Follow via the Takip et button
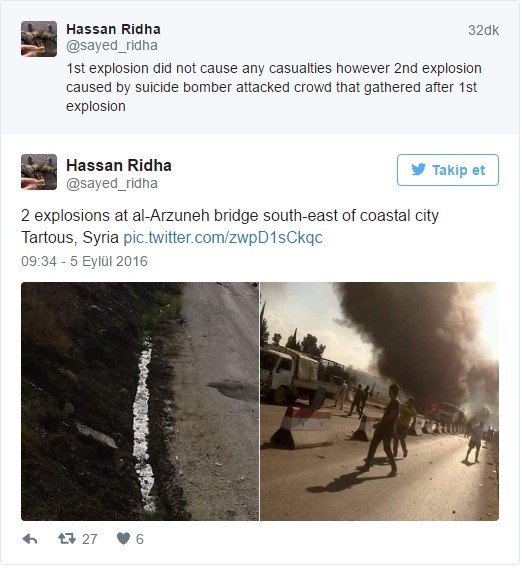The height and width of the screenshot is (569, 522). point(448,170)
